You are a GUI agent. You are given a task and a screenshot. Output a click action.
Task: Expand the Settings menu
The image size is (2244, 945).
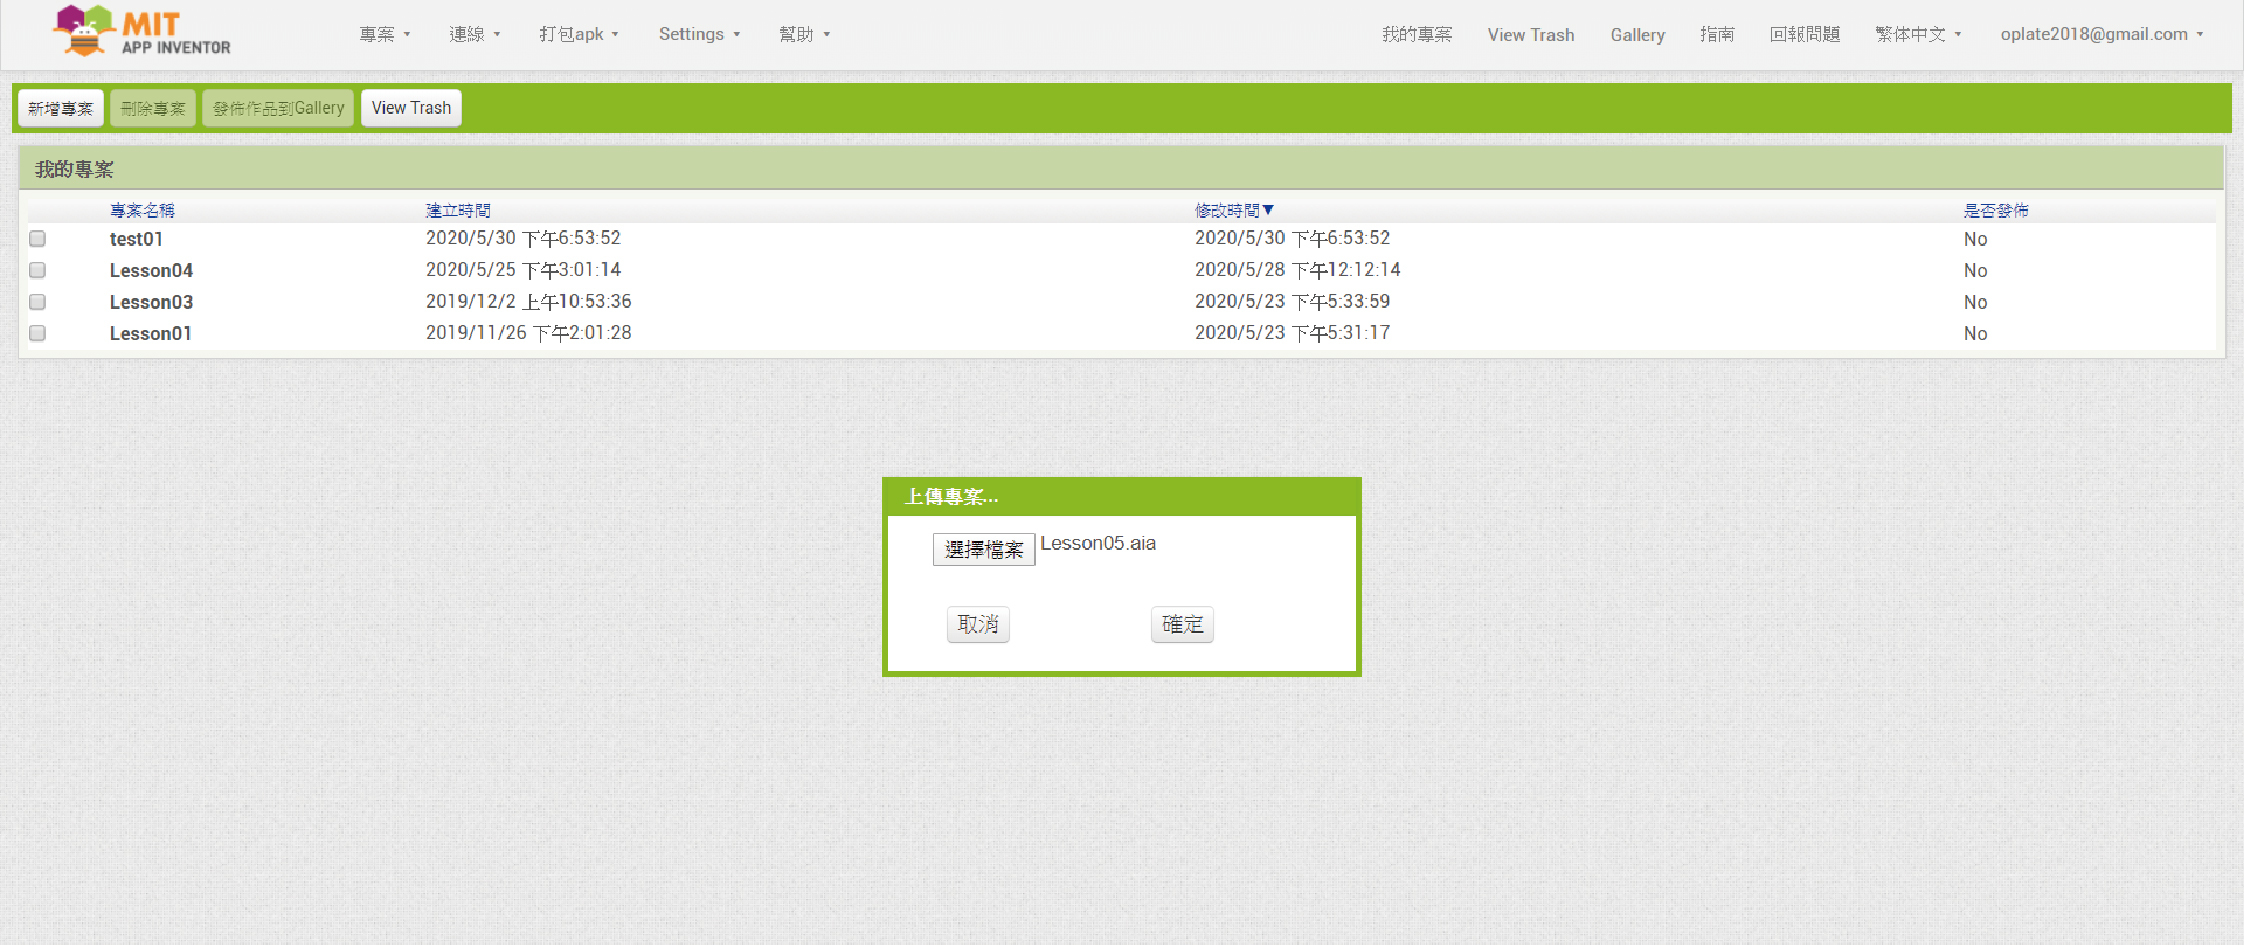click(x=699, y=34)
